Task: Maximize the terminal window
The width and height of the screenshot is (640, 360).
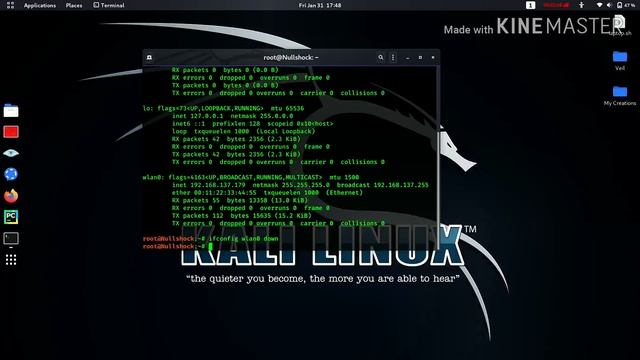Action: point(420,58)
